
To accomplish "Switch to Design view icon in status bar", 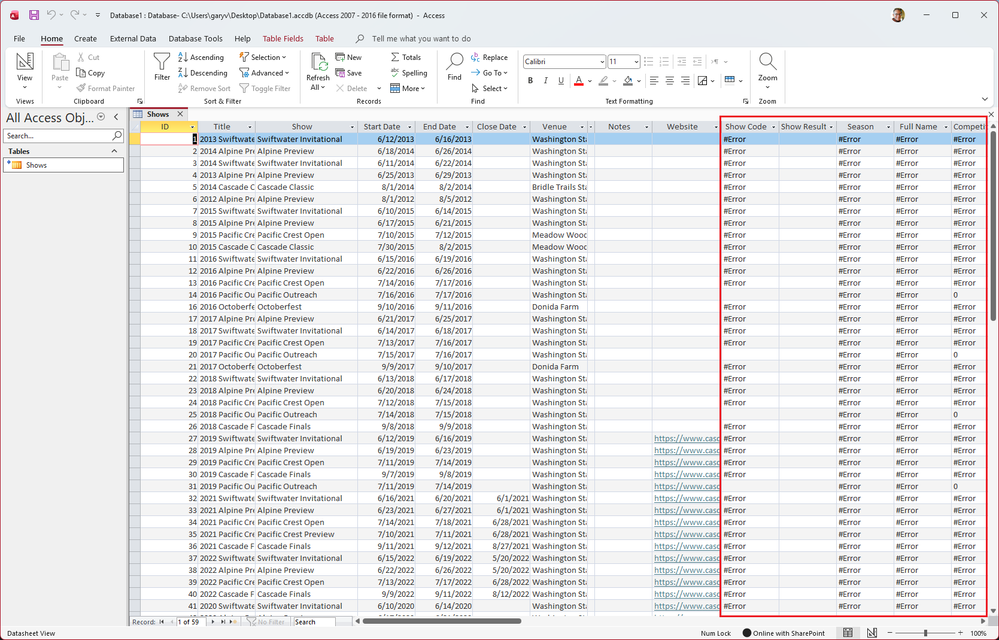I will tap(872, 633).
